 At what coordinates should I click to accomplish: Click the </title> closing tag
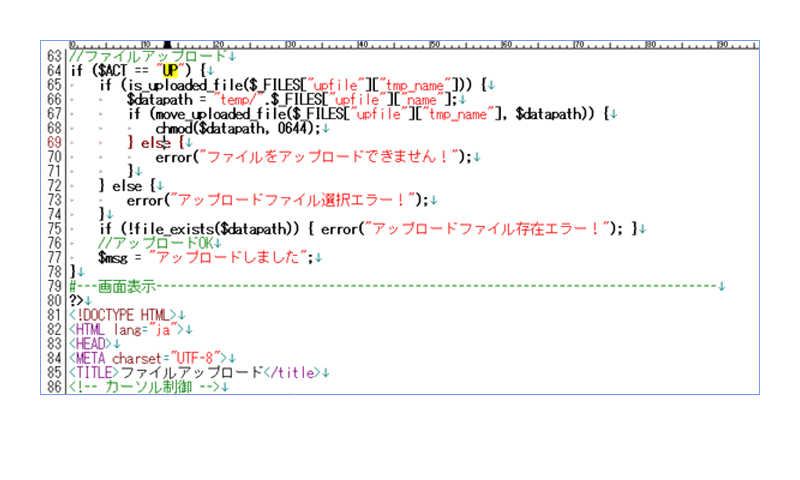pyautogui.click(x=293, y=373)
